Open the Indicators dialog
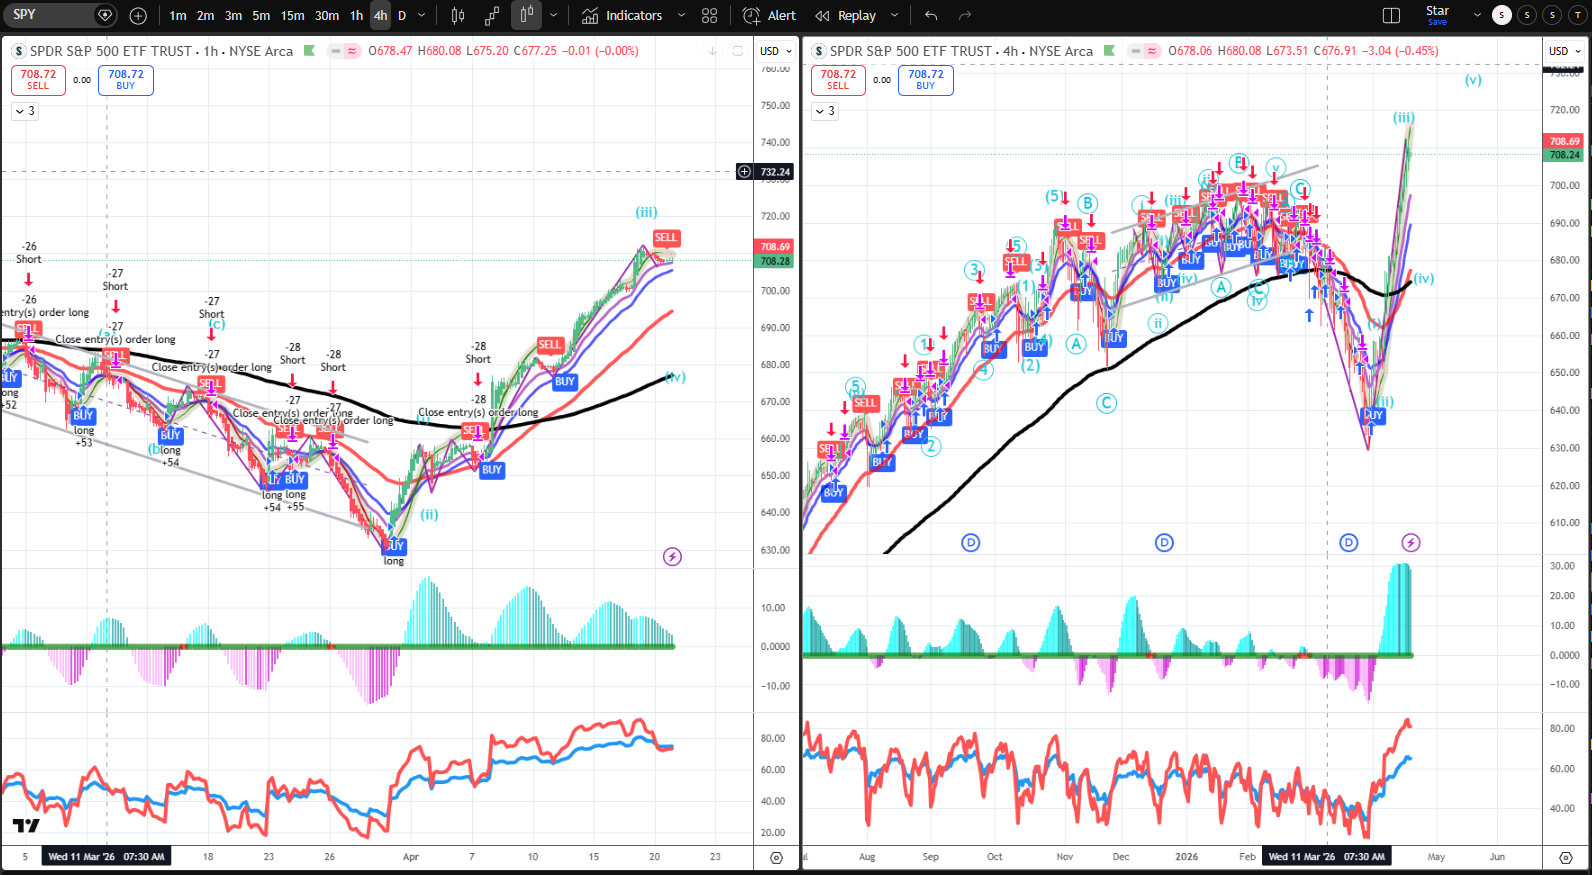Viewport: 1592px width, 875px height. coord(622,16)
